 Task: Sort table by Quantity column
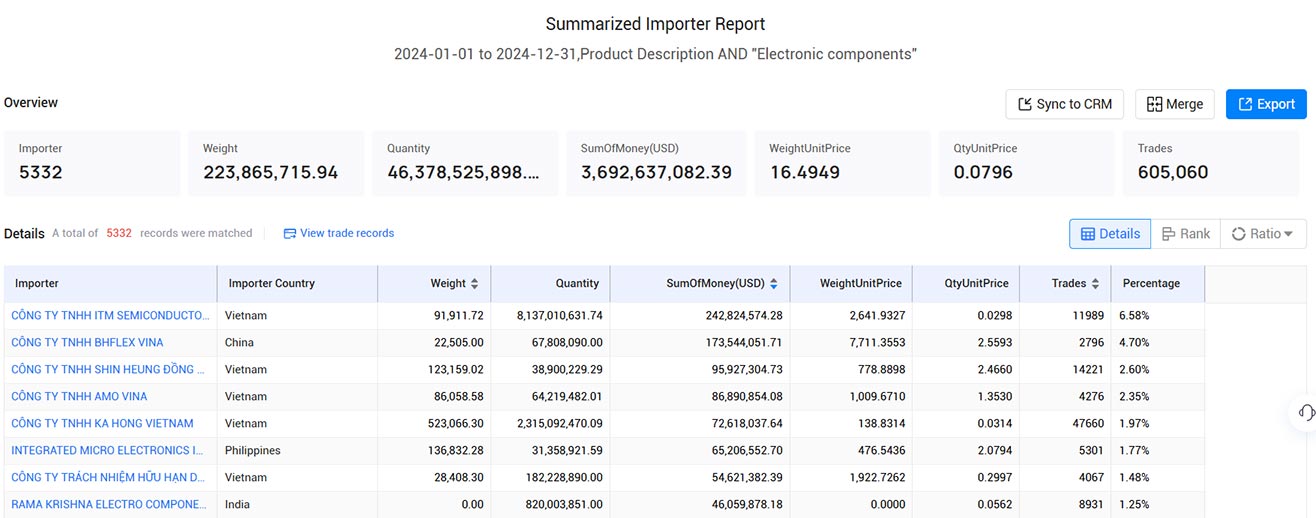pyautogui.click(x=577, y=283)
